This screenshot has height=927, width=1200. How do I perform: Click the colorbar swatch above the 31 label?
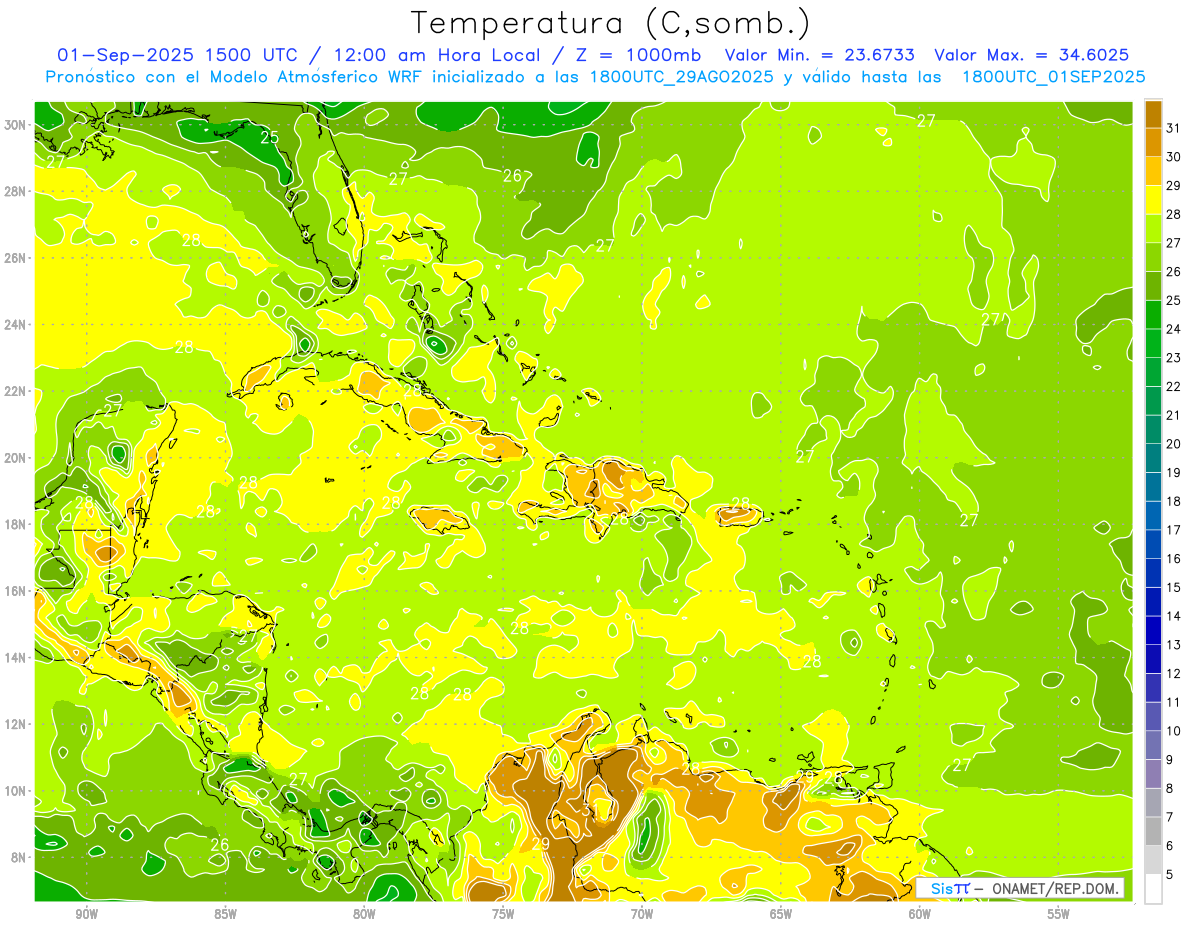[1154, 114]
